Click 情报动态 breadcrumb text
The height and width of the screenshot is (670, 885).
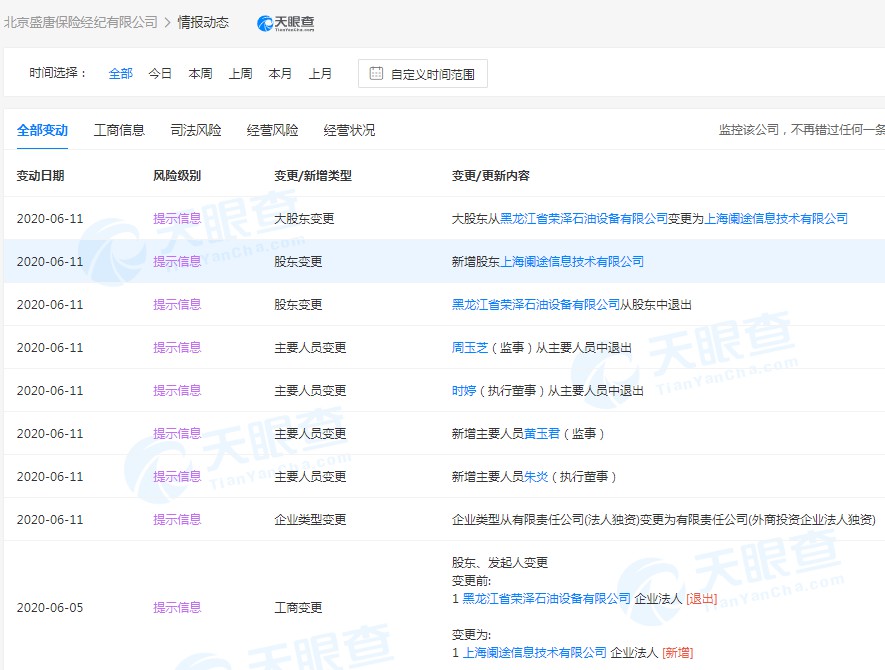[x=203, y=23]
